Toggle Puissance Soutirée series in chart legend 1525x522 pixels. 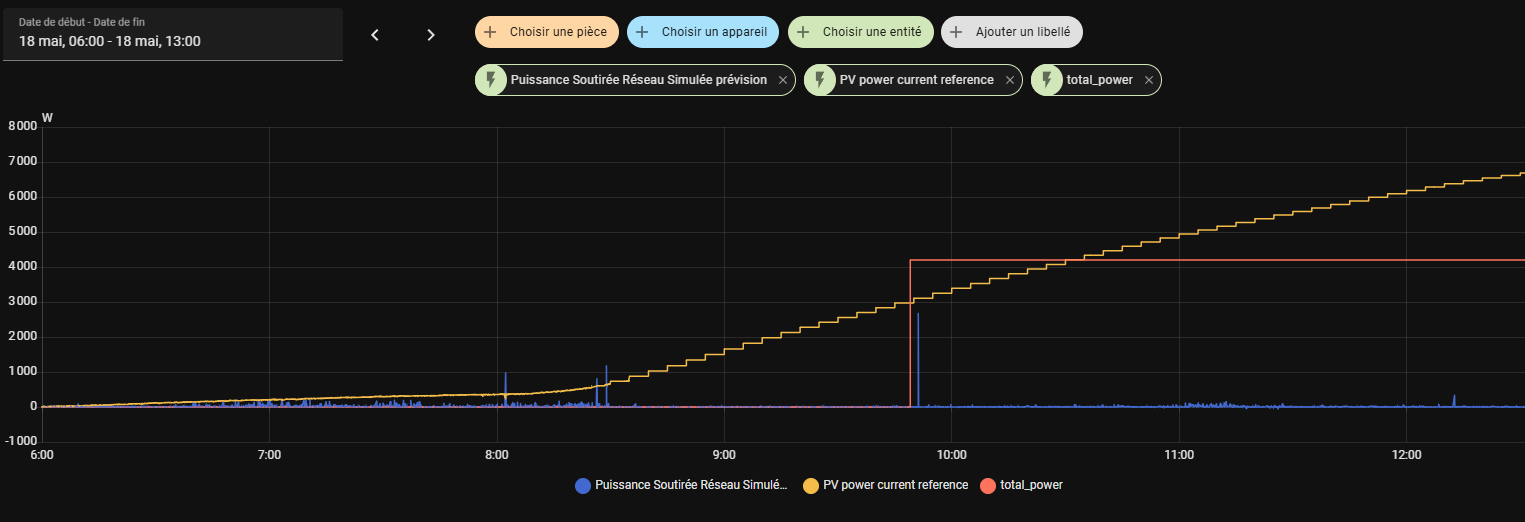pyautogui.click(x=690, y=485)
